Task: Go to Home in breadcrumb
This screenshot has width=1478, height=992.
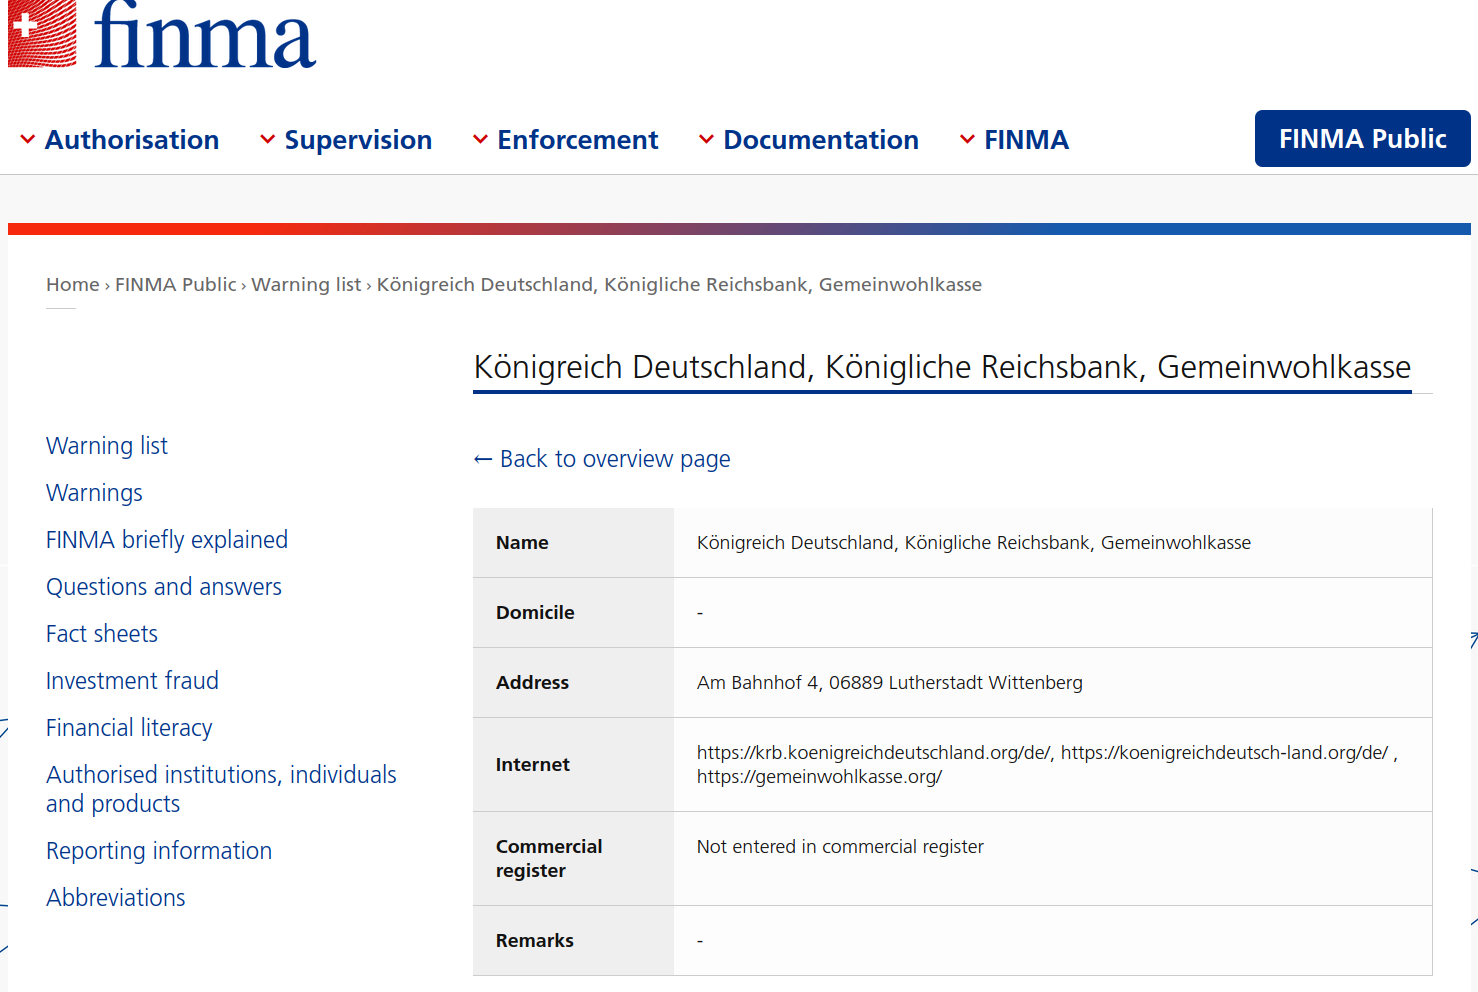Action: tap(73, 285)
